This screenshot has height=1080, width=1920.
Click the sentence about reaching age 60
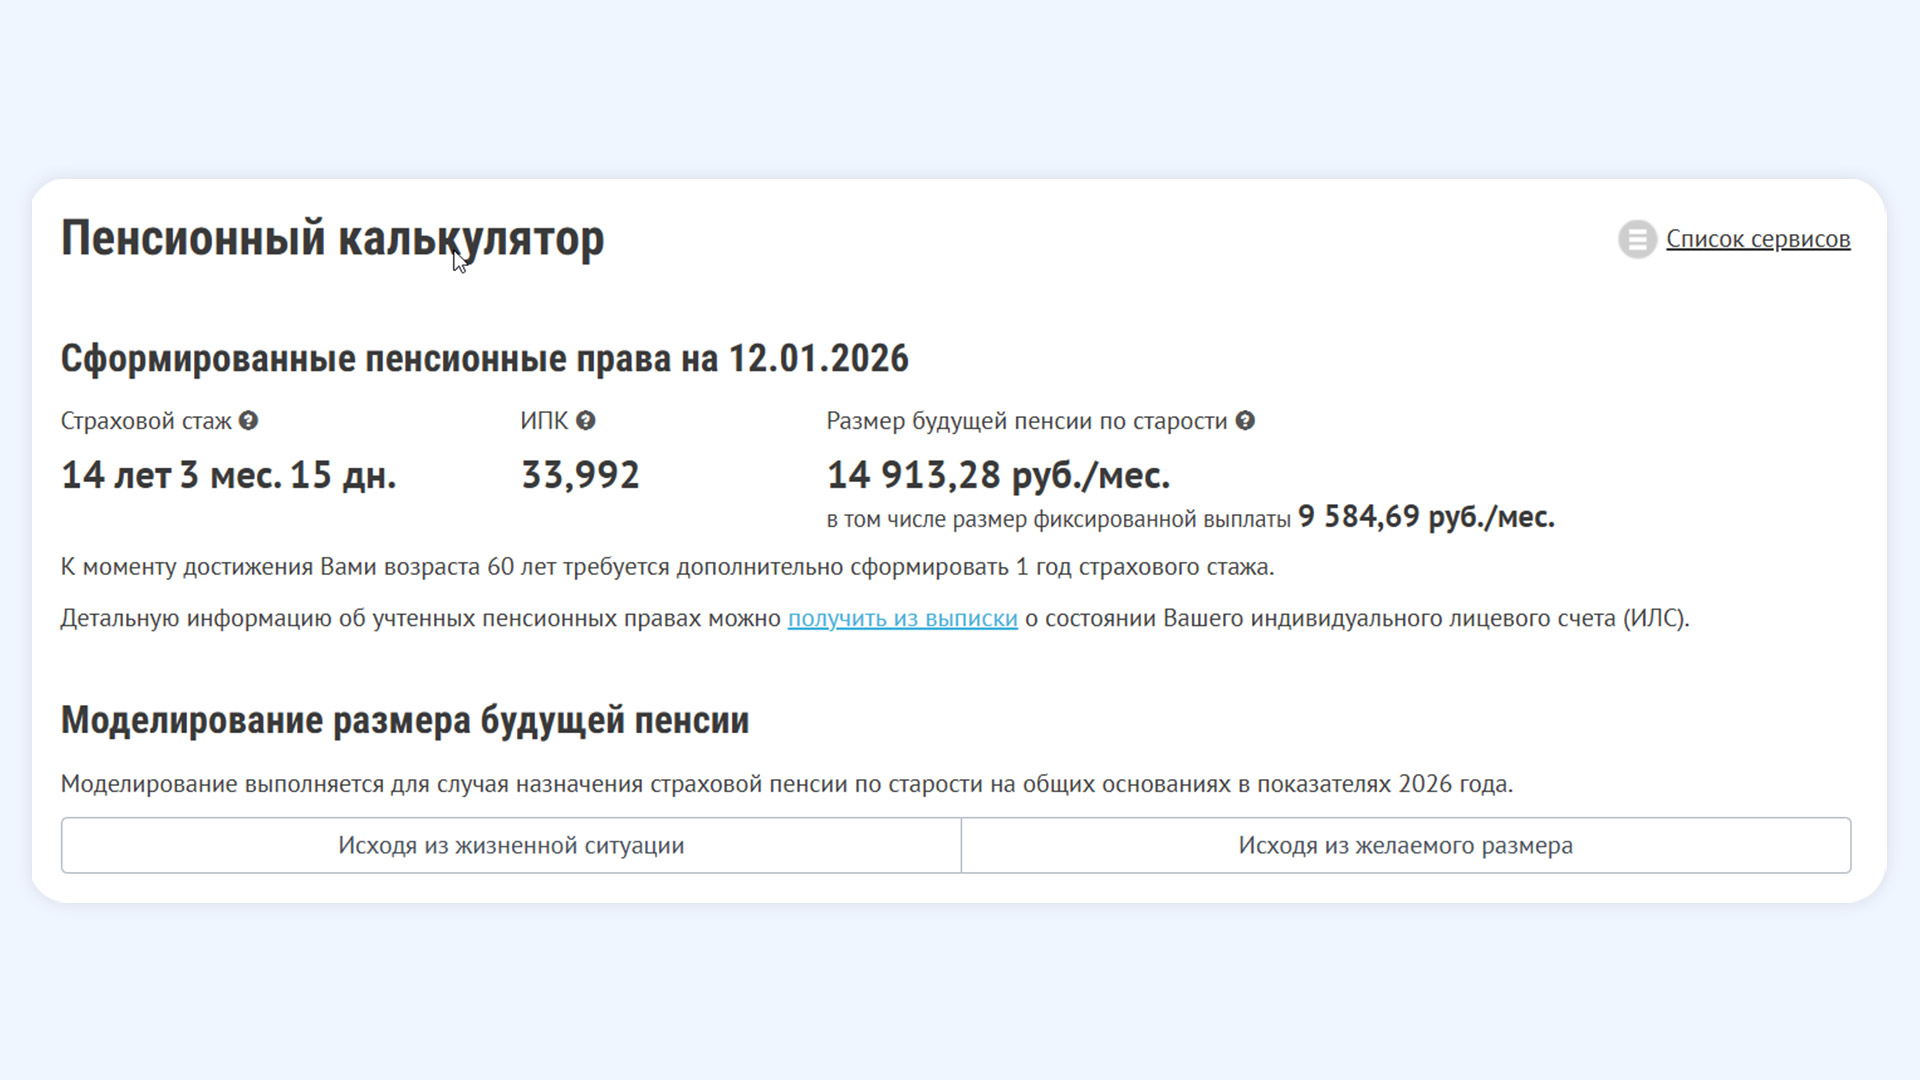(667, 567)
